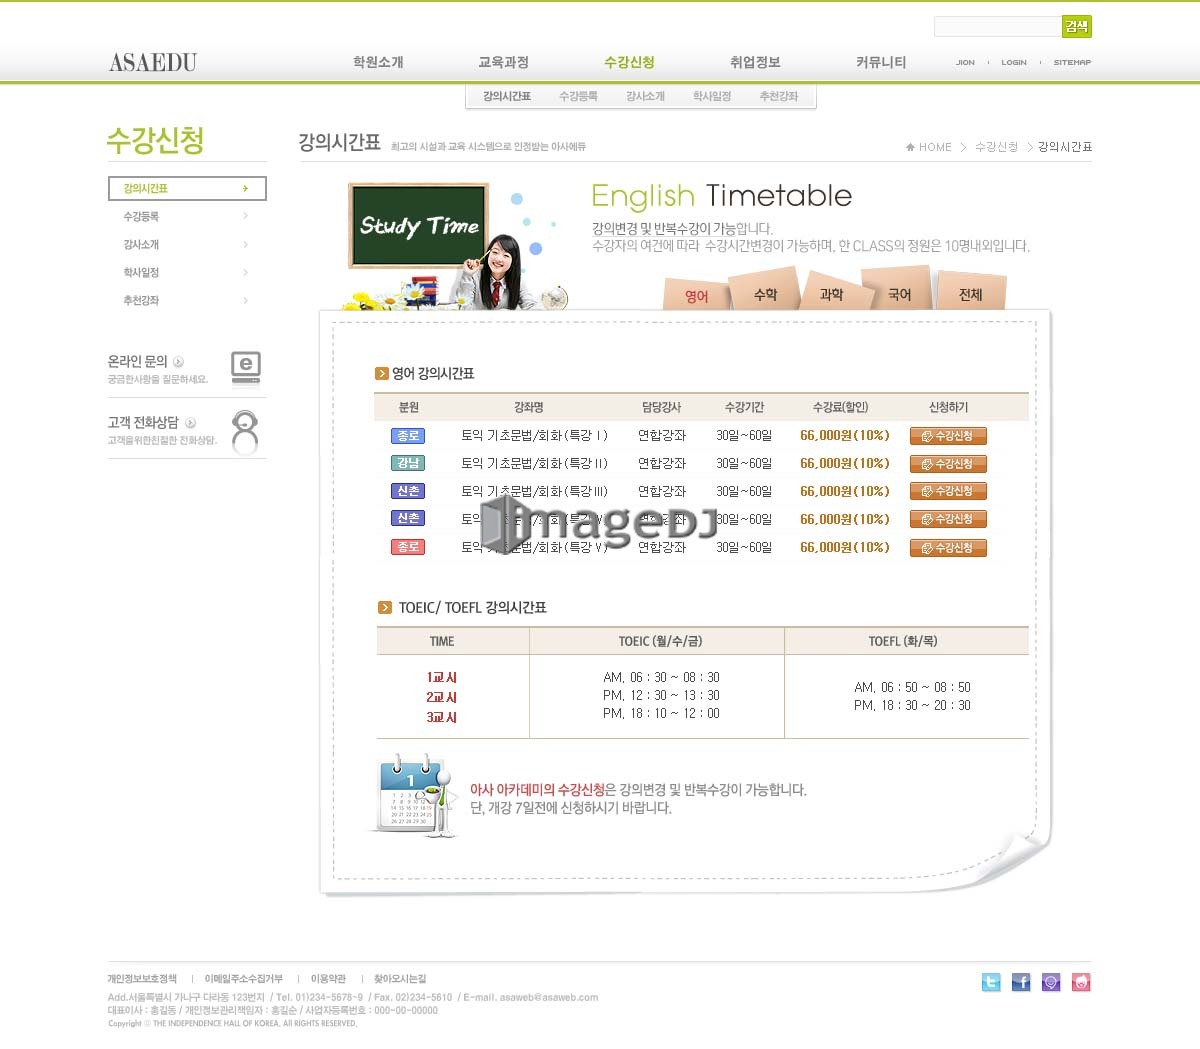Expand the 수강등록 sidebar arrow
This screenshot has width=1200, height=1049.
tap(245, 216)
